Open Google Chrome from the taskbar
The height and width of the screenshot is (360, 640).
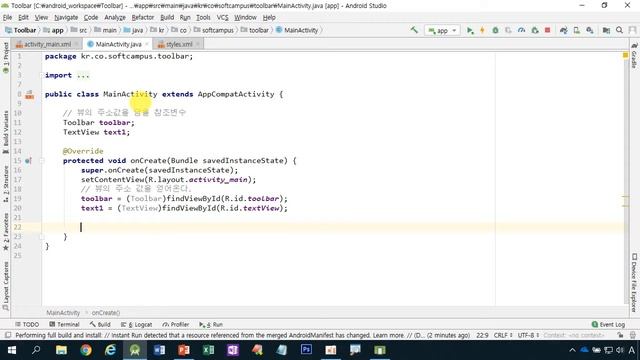(86, 350)
